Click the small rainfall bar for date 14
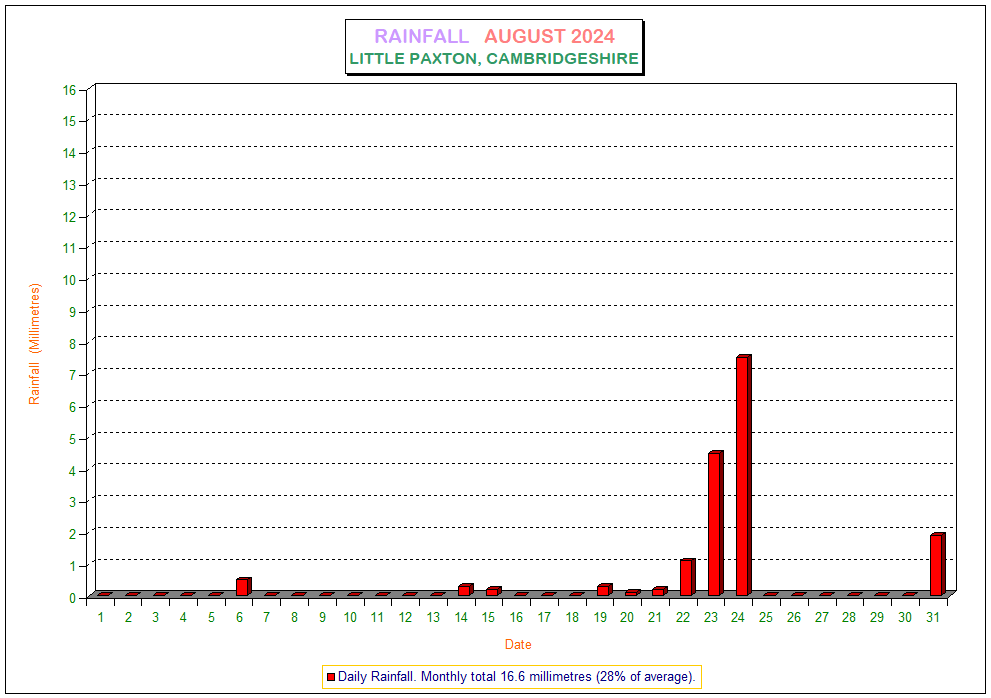This screenshot has width=991, height=698. coord(466,590)
